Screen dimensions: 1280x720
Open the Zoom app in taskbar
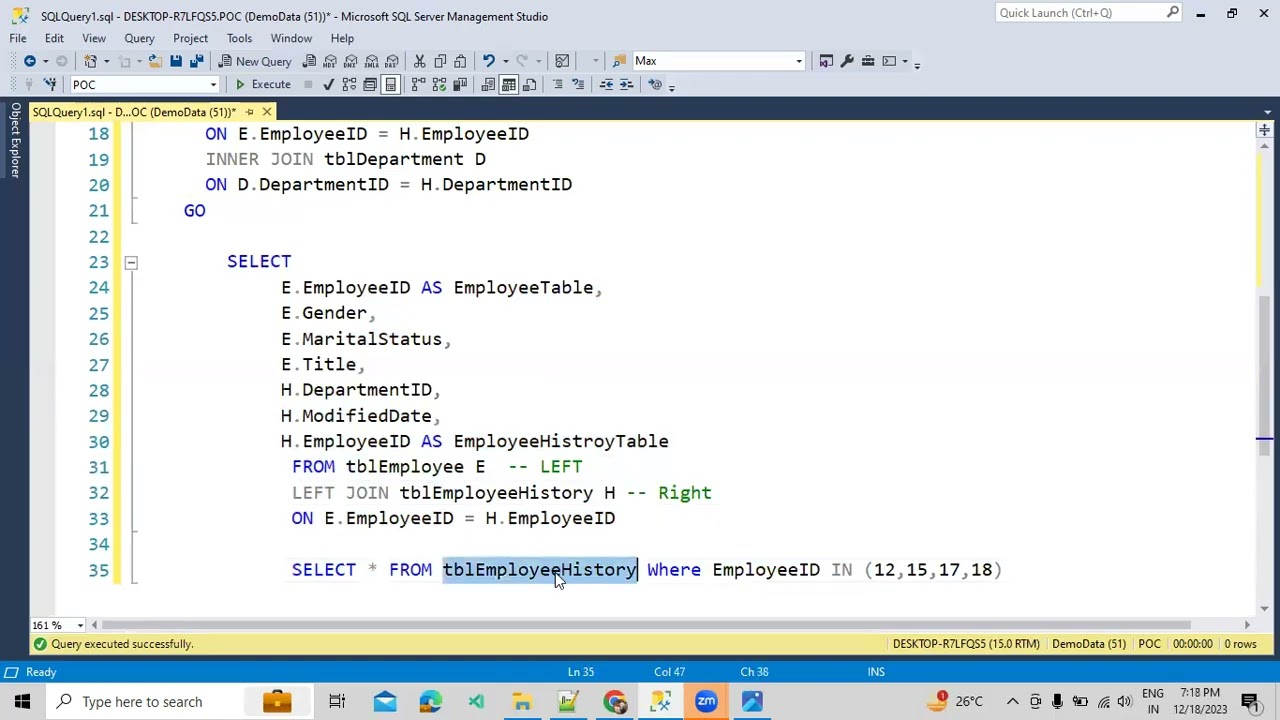[706, 701]
